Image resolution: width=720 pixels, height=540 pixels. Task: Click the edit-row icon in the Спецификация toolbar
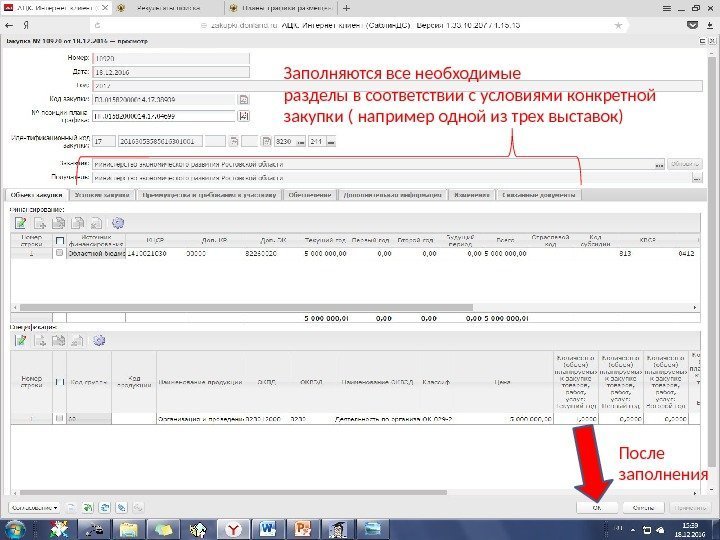[20, 341]
